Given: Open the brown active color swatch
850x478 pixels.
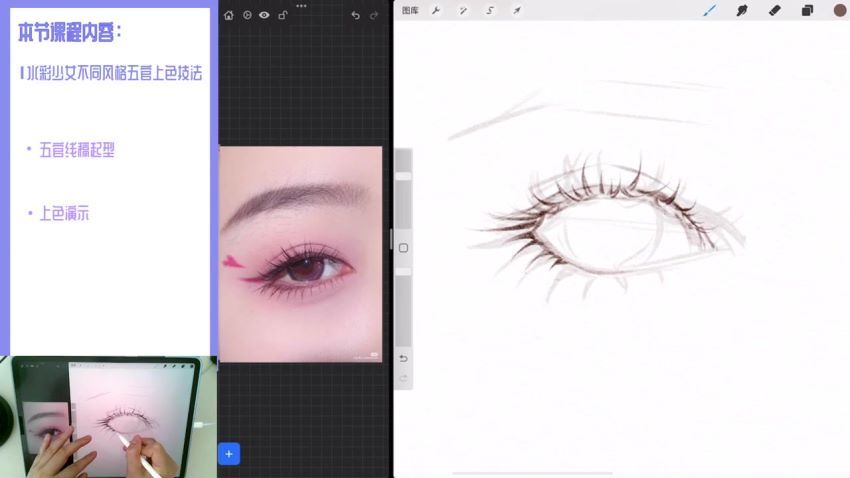Looking at the screenshot, I should (x=839, y=10).
